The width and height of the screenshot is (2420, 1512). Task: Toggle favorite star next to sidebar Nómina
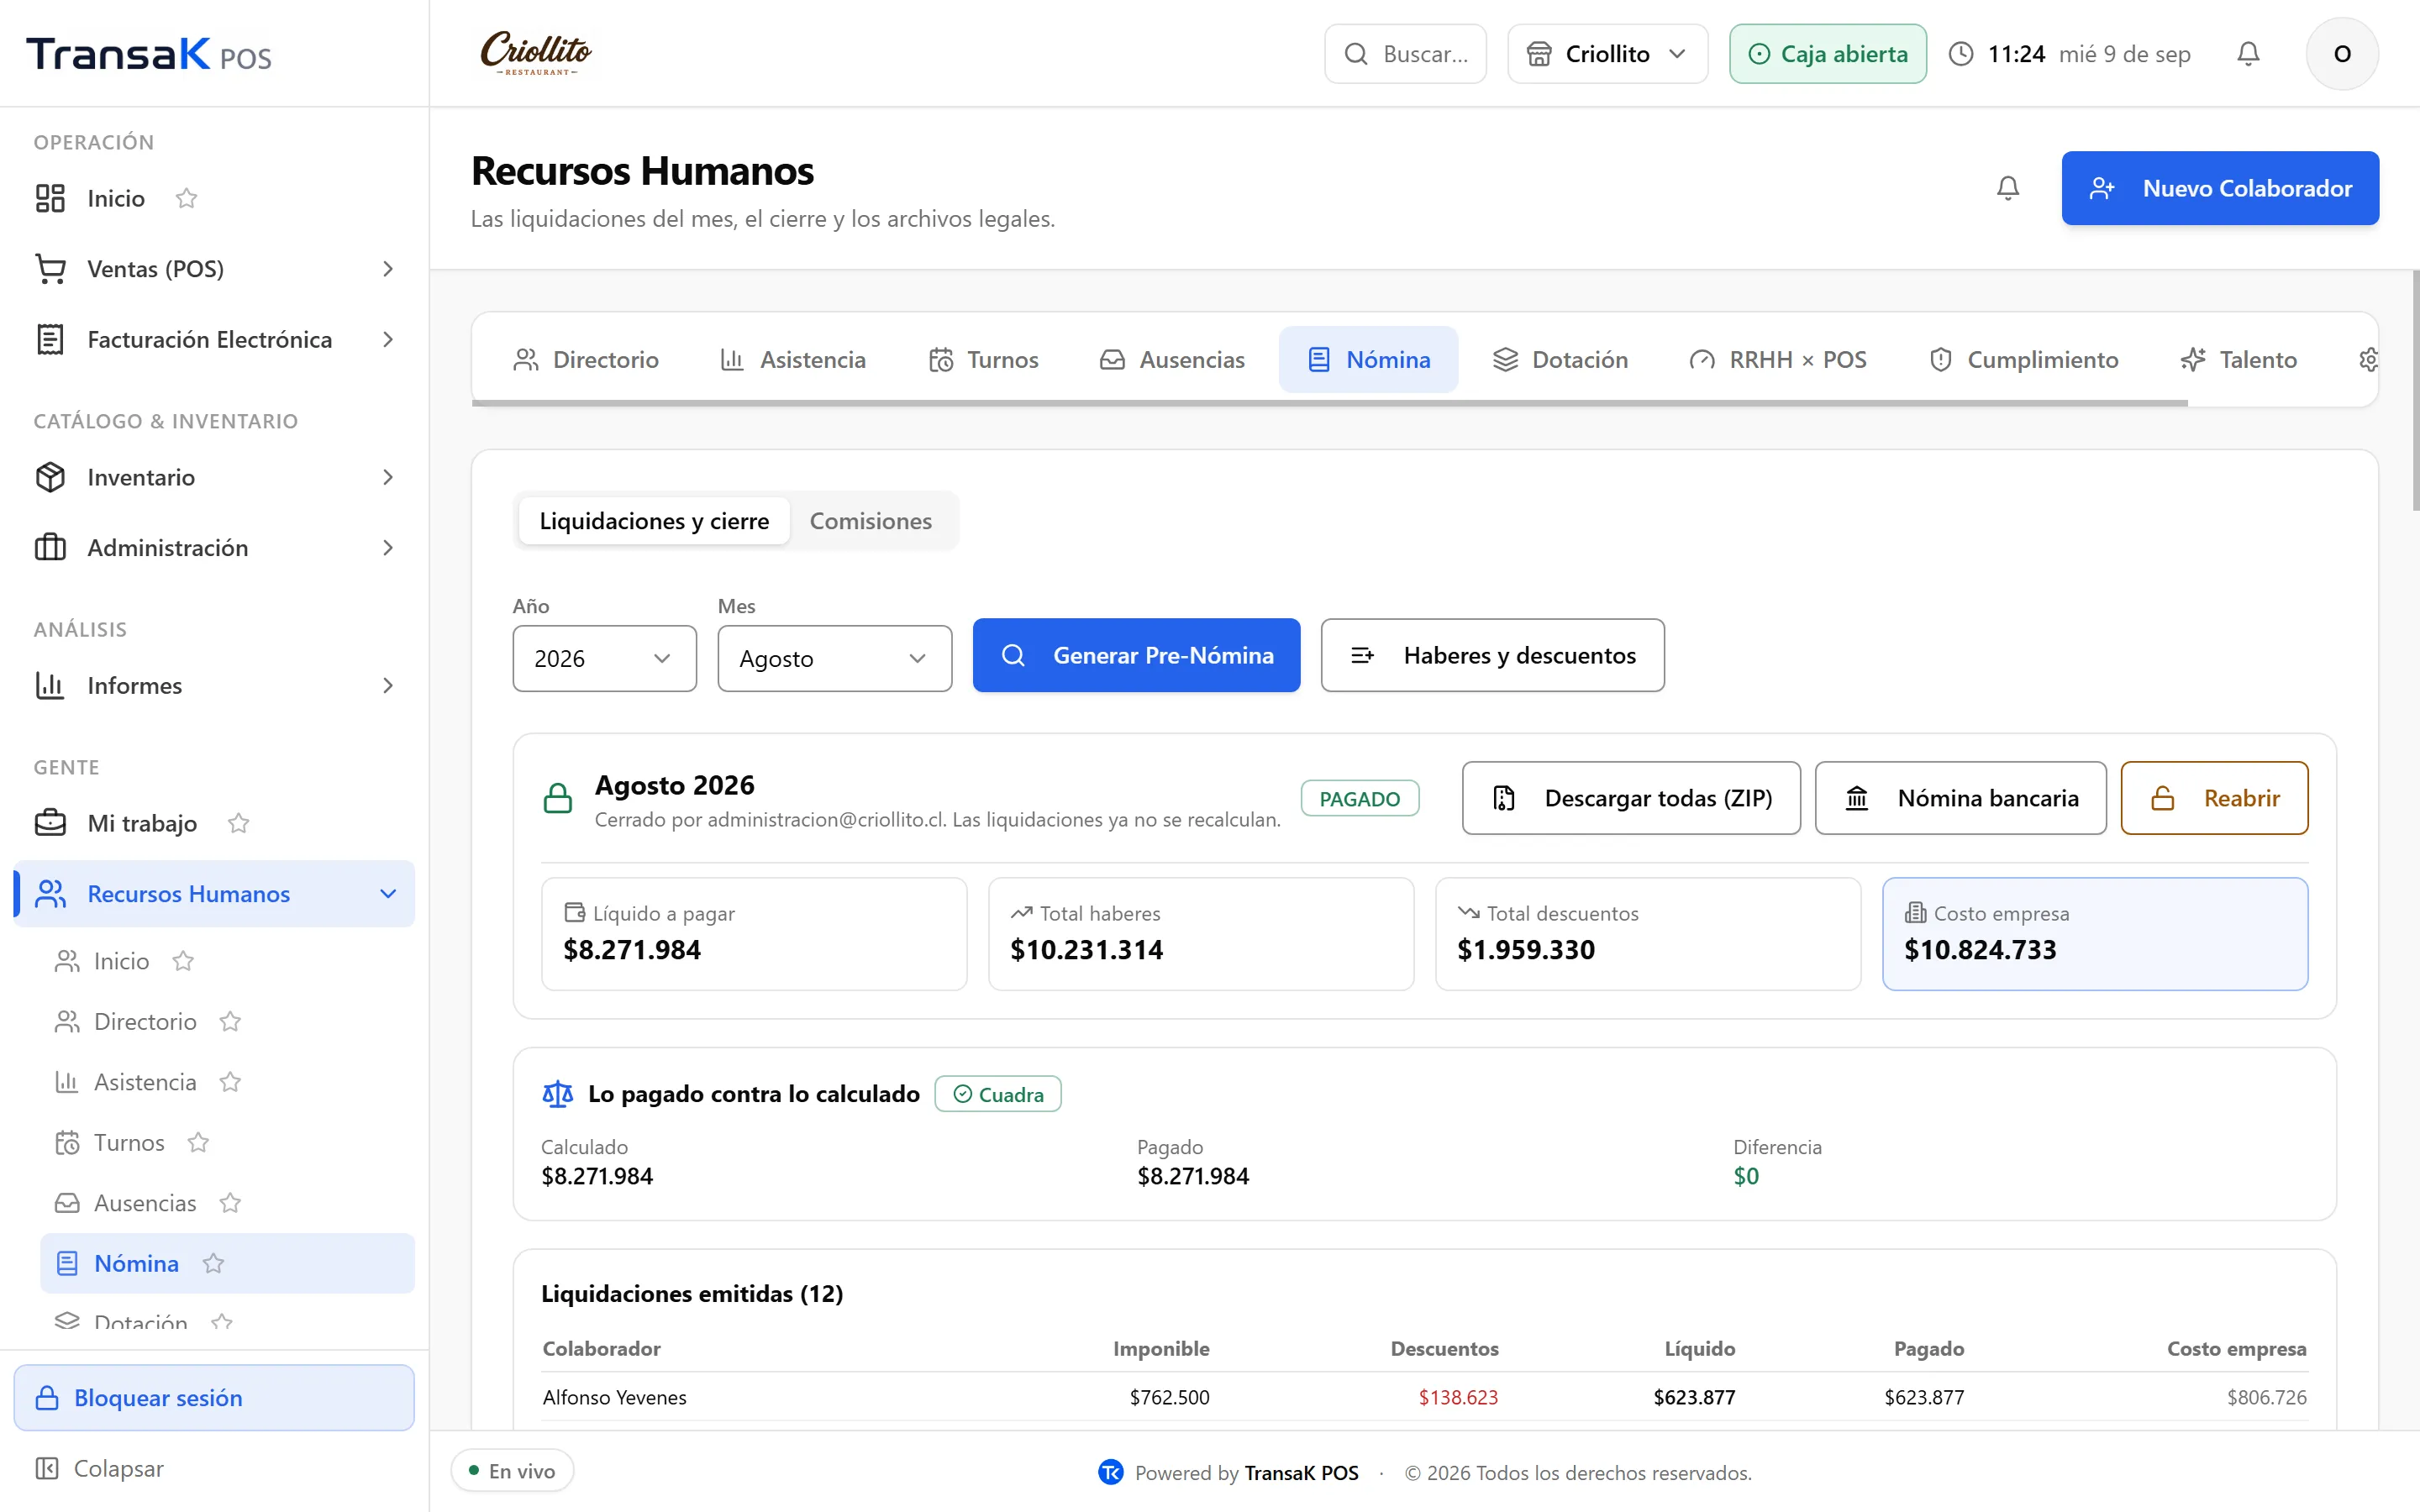pos(213,1263)
